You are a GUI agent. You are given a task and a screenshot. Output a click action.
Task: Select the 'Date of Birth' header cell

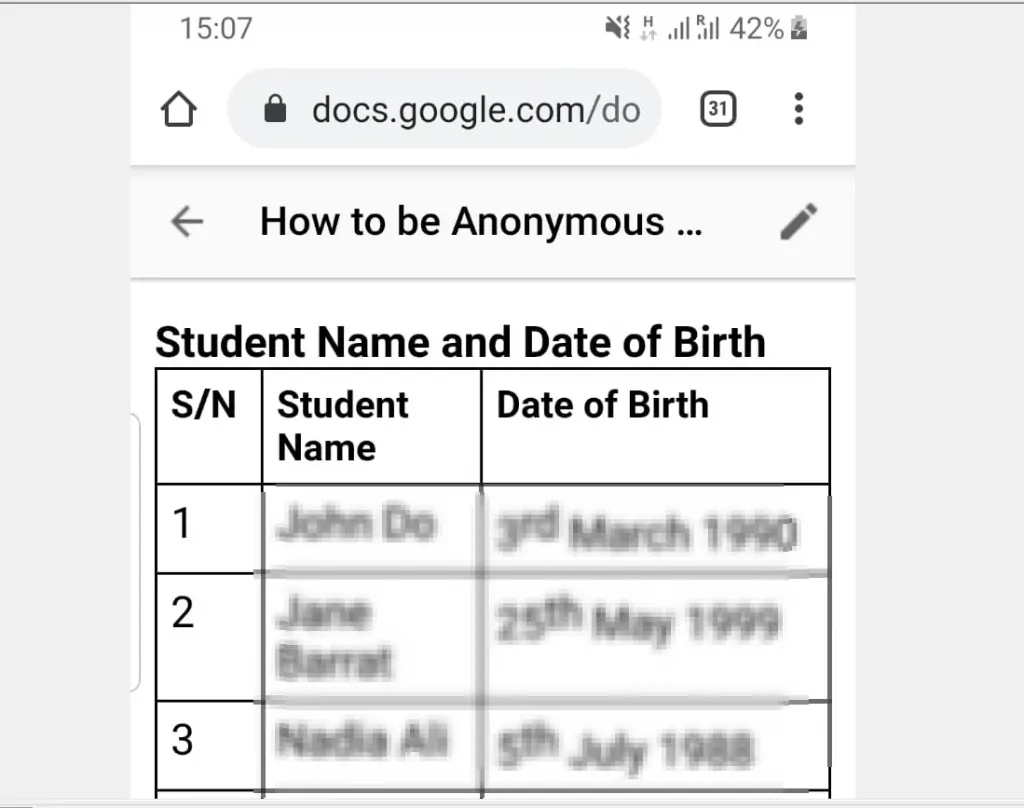(602, 404)
